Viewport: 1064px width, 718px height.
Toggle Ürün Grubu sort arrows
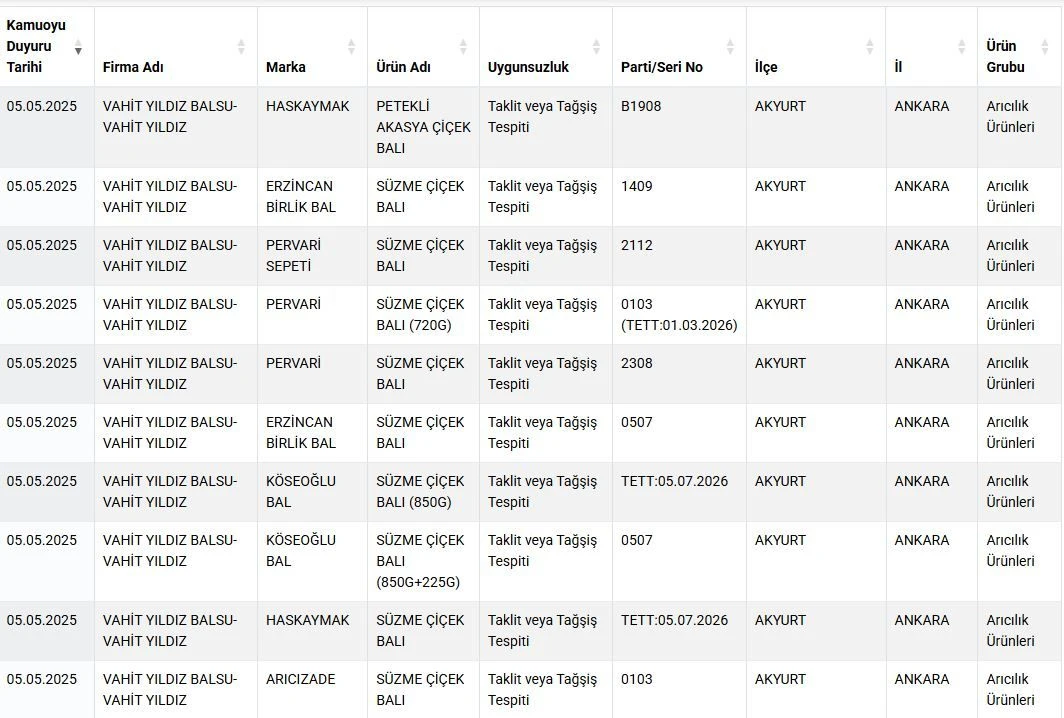[1045, 47]
